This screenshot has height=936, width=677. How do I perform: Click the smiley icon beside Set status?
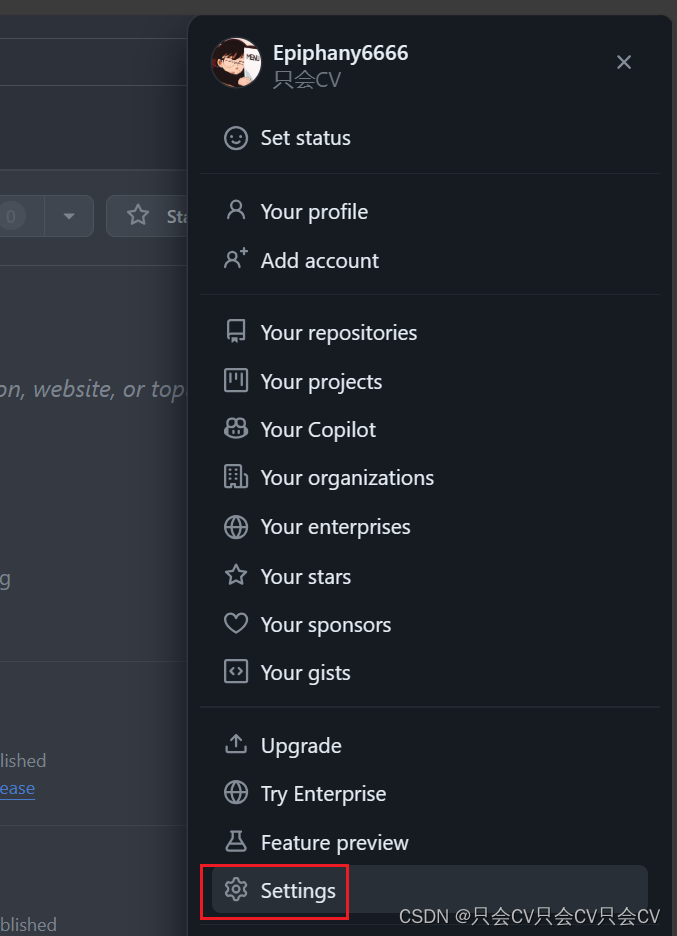point(236,138)
